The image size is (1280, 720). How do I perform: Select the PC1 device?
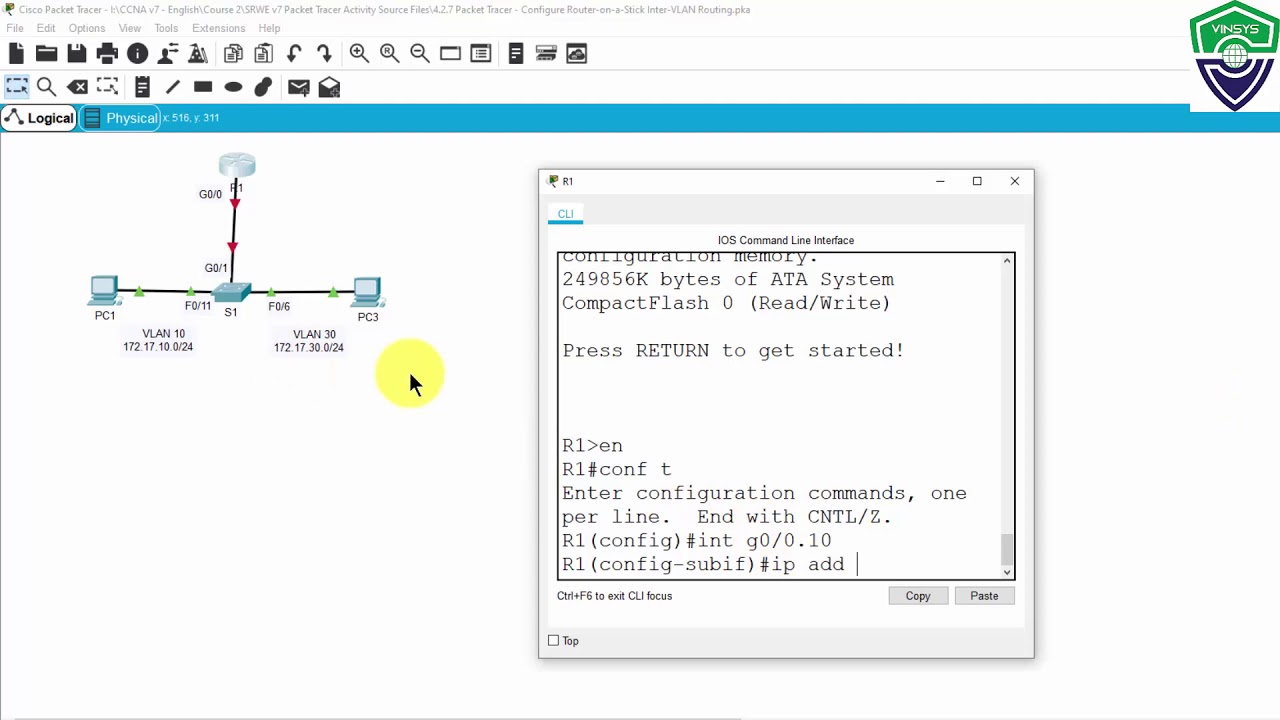[104, 291]
